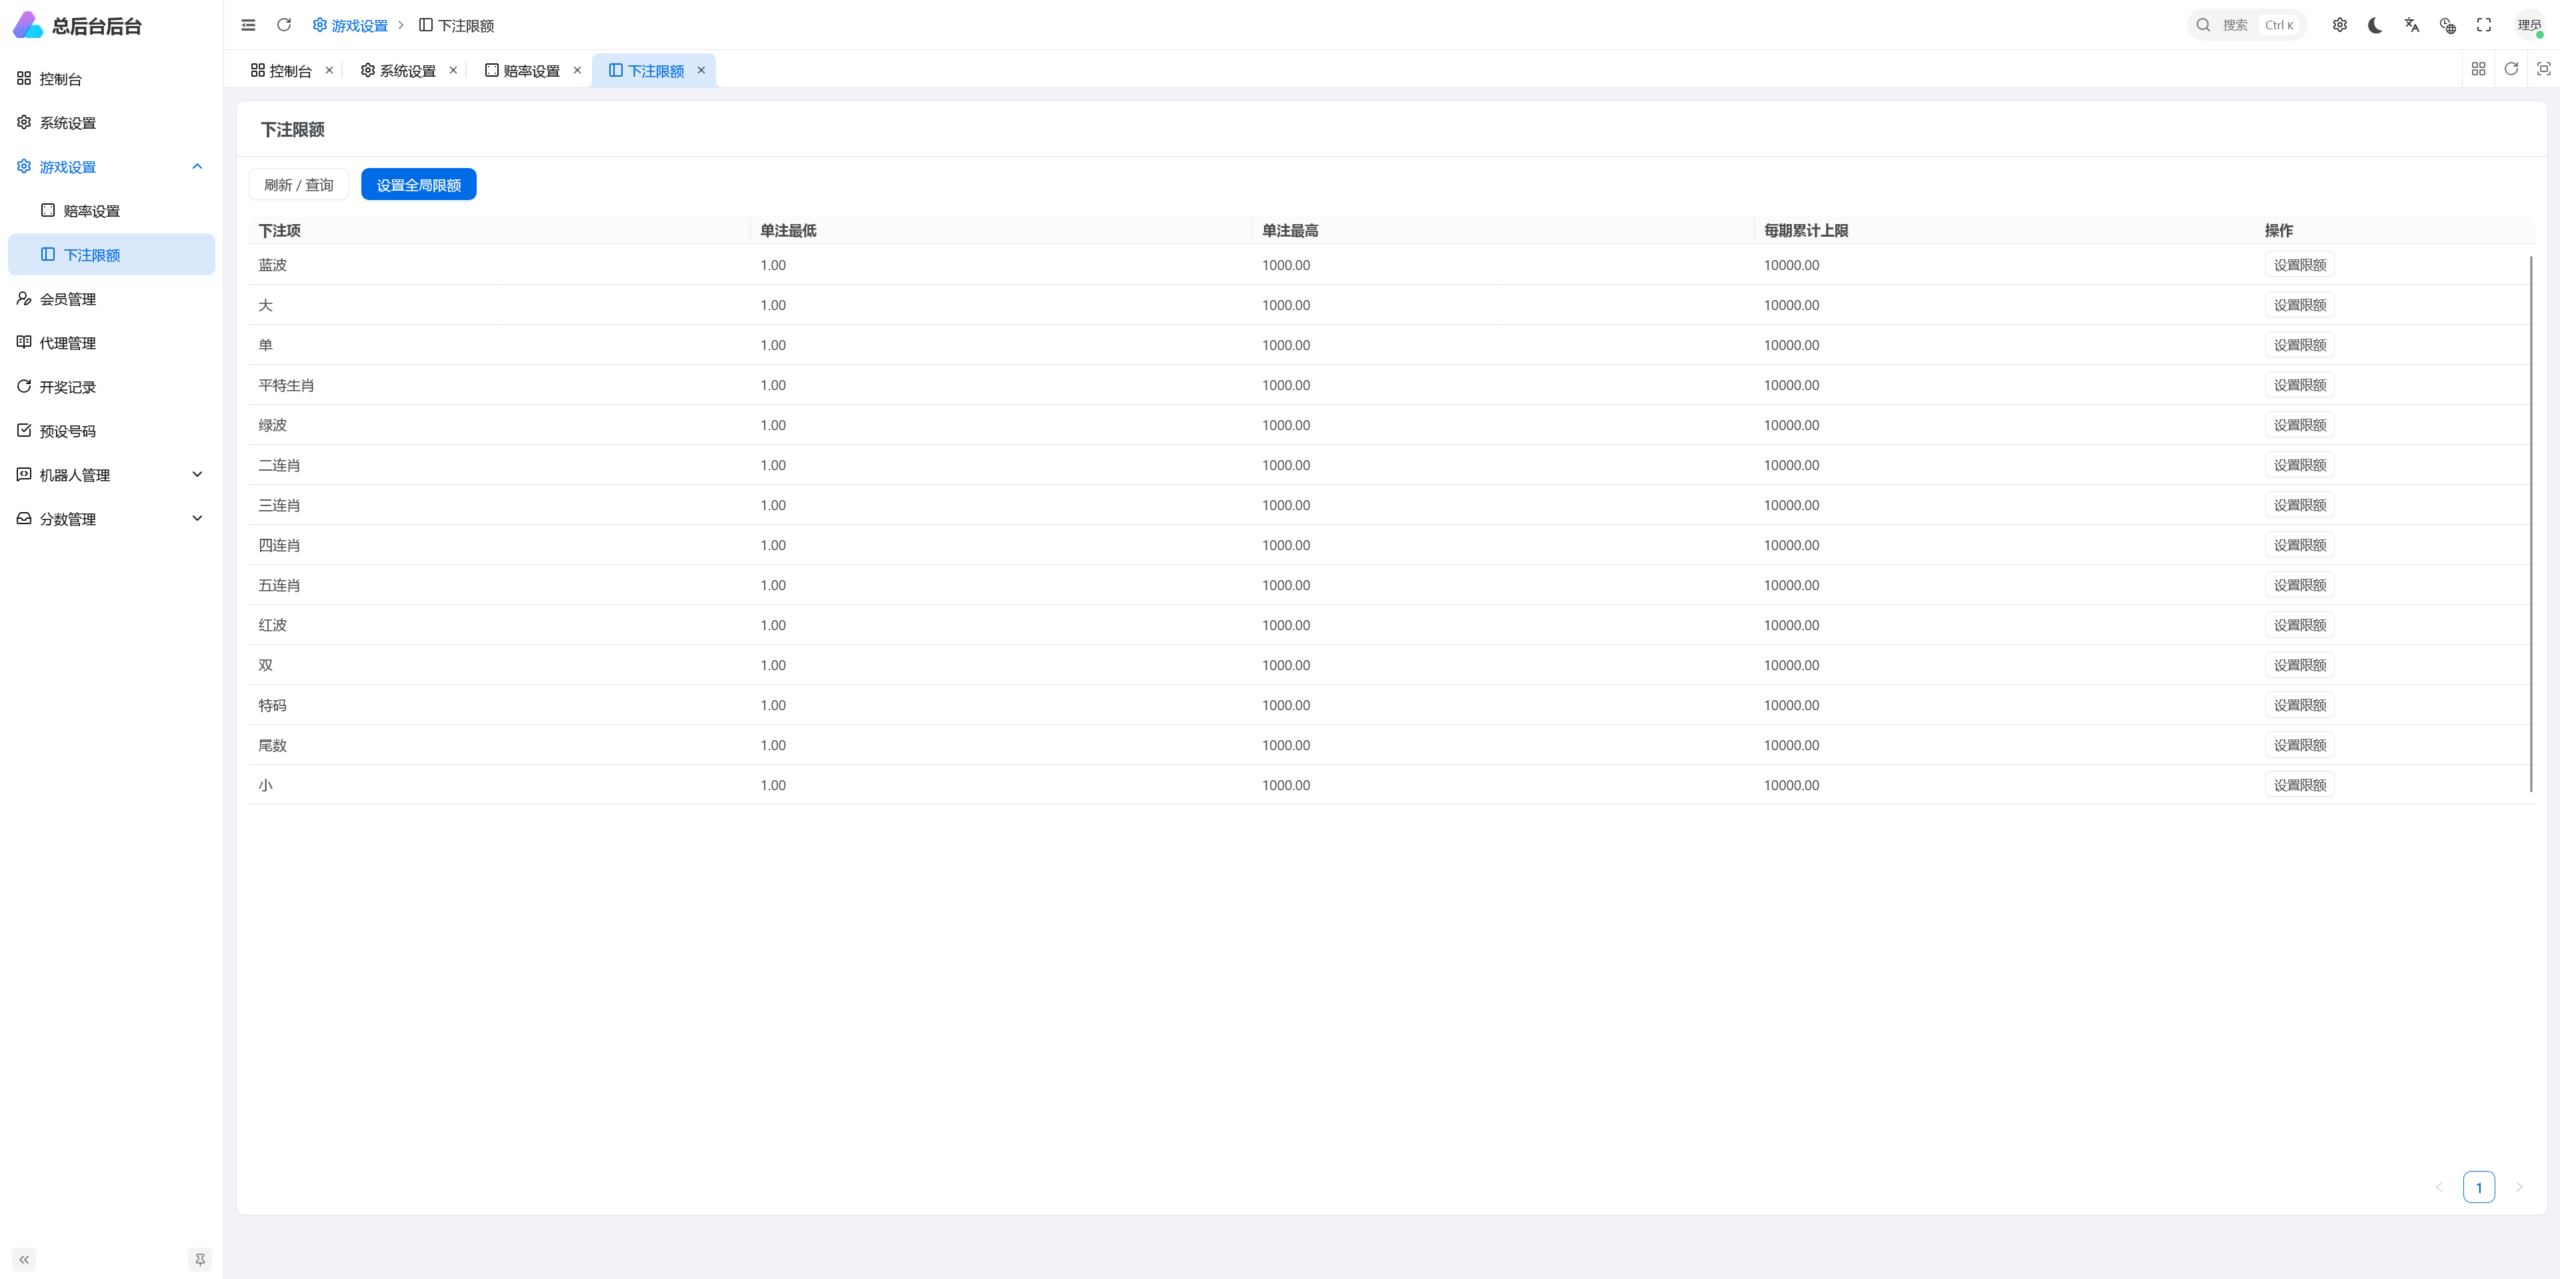Image resolution: width=2560 pixels, height=1279 pixels.
Task: Switch to dark mode moon icon
Action: (2376, 25)
